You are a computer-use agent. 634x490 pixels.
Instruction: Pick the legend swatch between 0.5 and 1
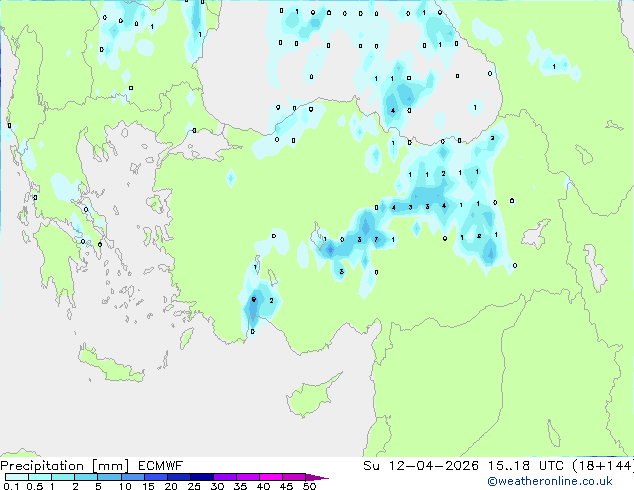point(40,477)
